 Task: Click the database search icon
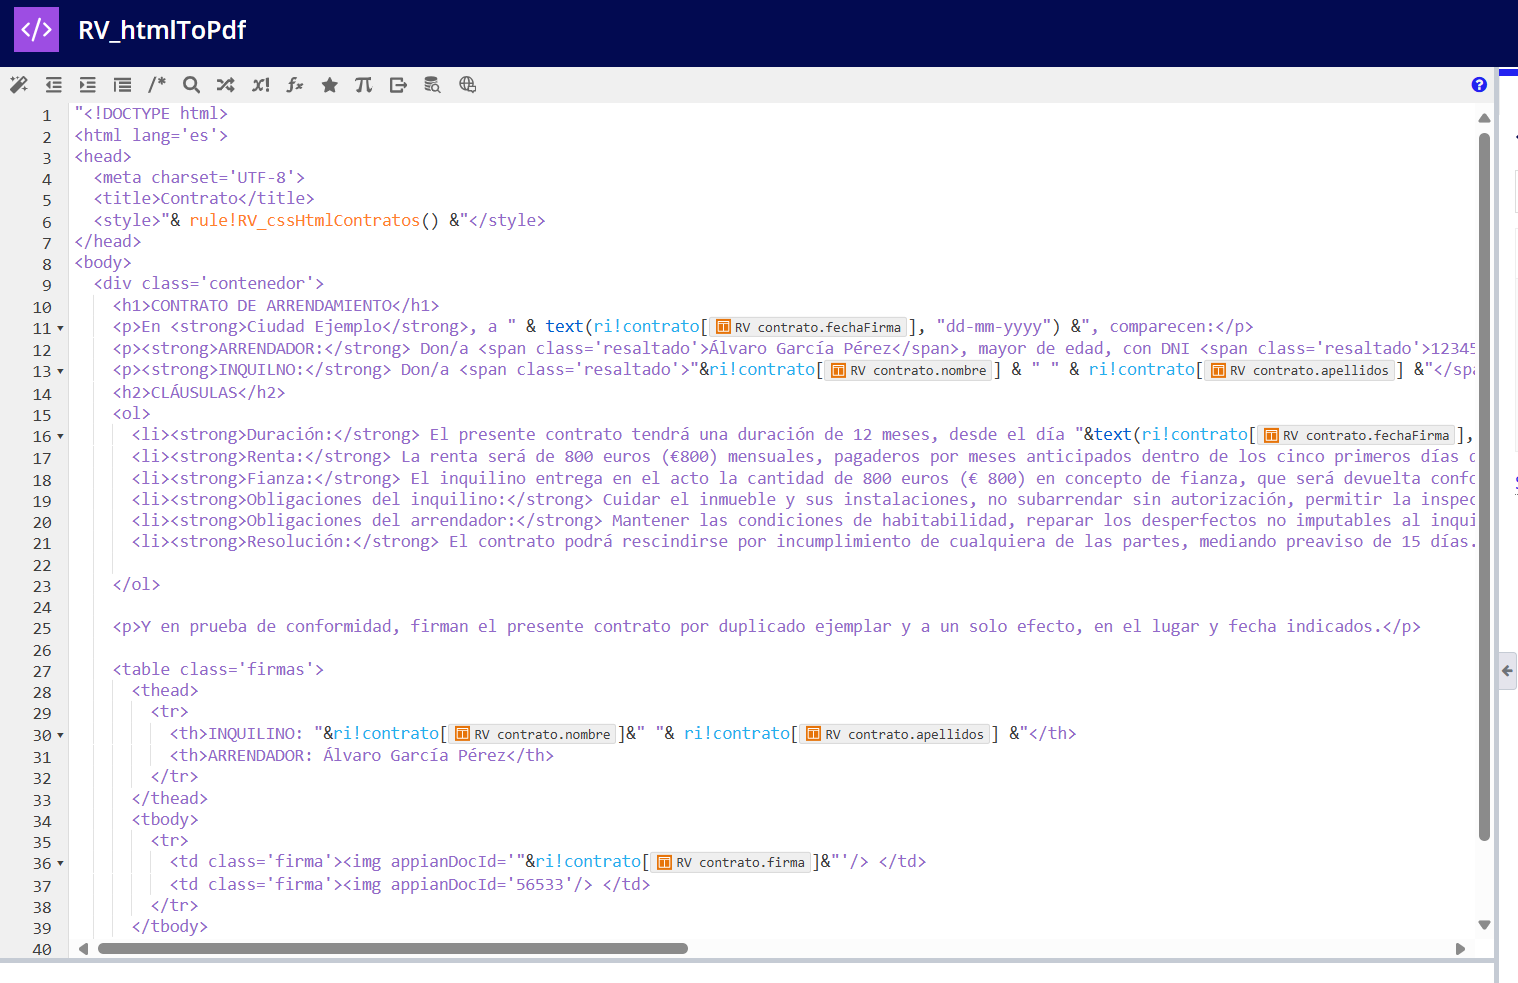(432, 85)
